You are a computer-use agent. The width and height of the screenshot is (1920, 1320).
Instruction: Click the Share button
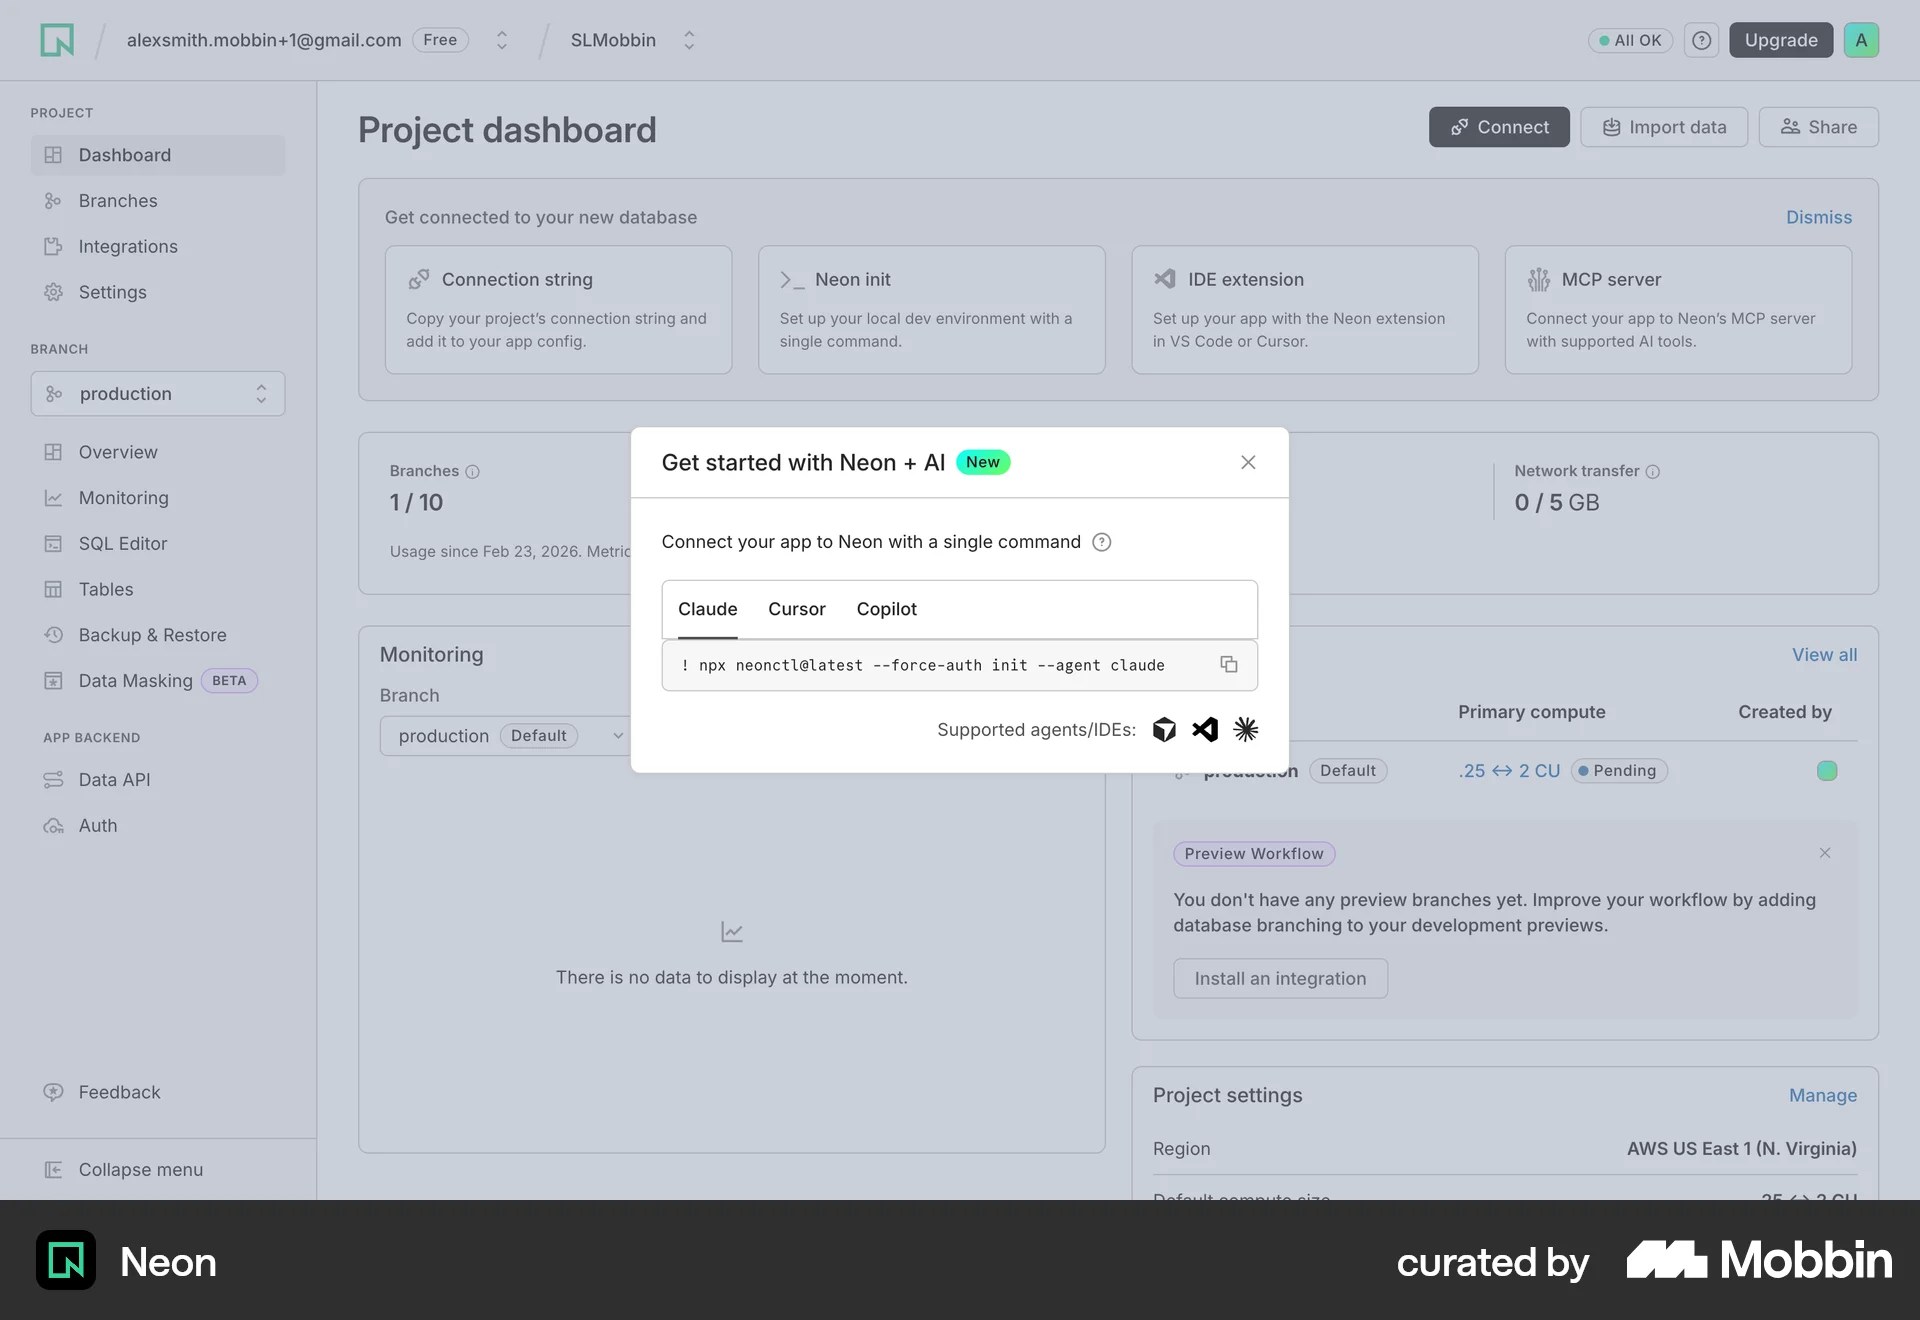click(1819, 127)
